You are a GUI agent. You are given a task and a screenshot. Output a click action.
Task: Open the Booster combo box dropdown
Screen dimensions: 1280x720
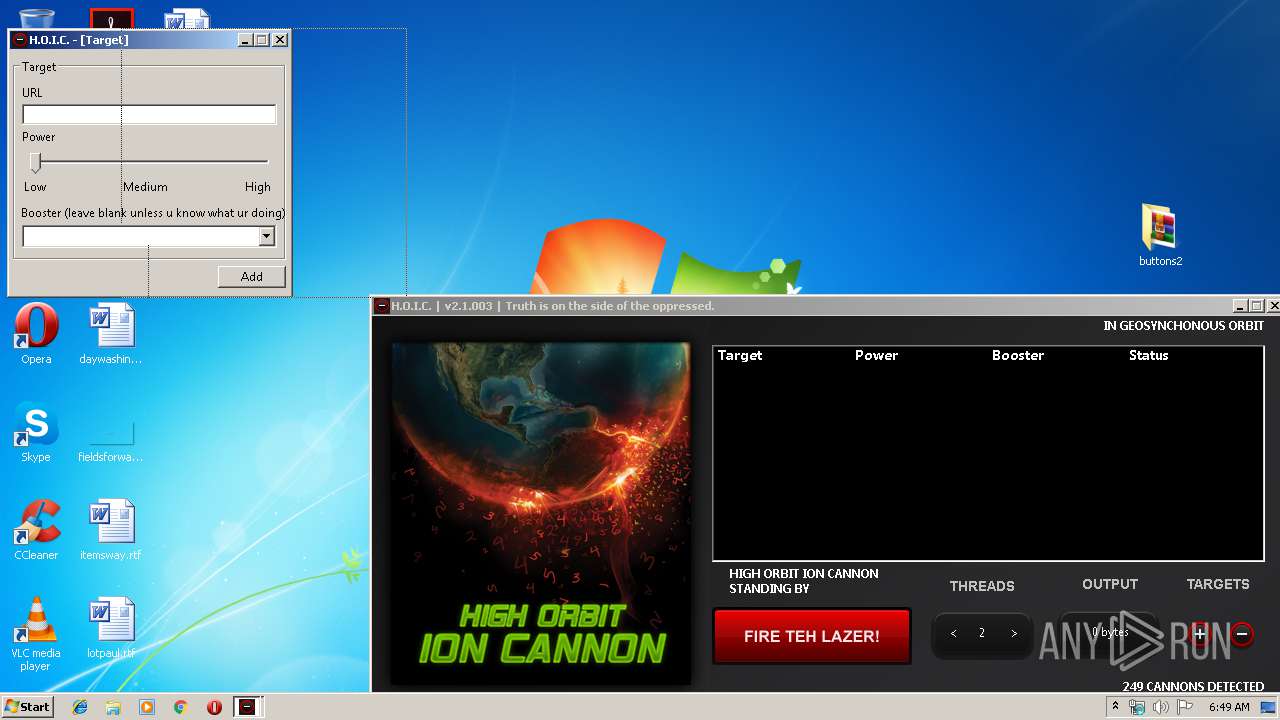[266, 236]
